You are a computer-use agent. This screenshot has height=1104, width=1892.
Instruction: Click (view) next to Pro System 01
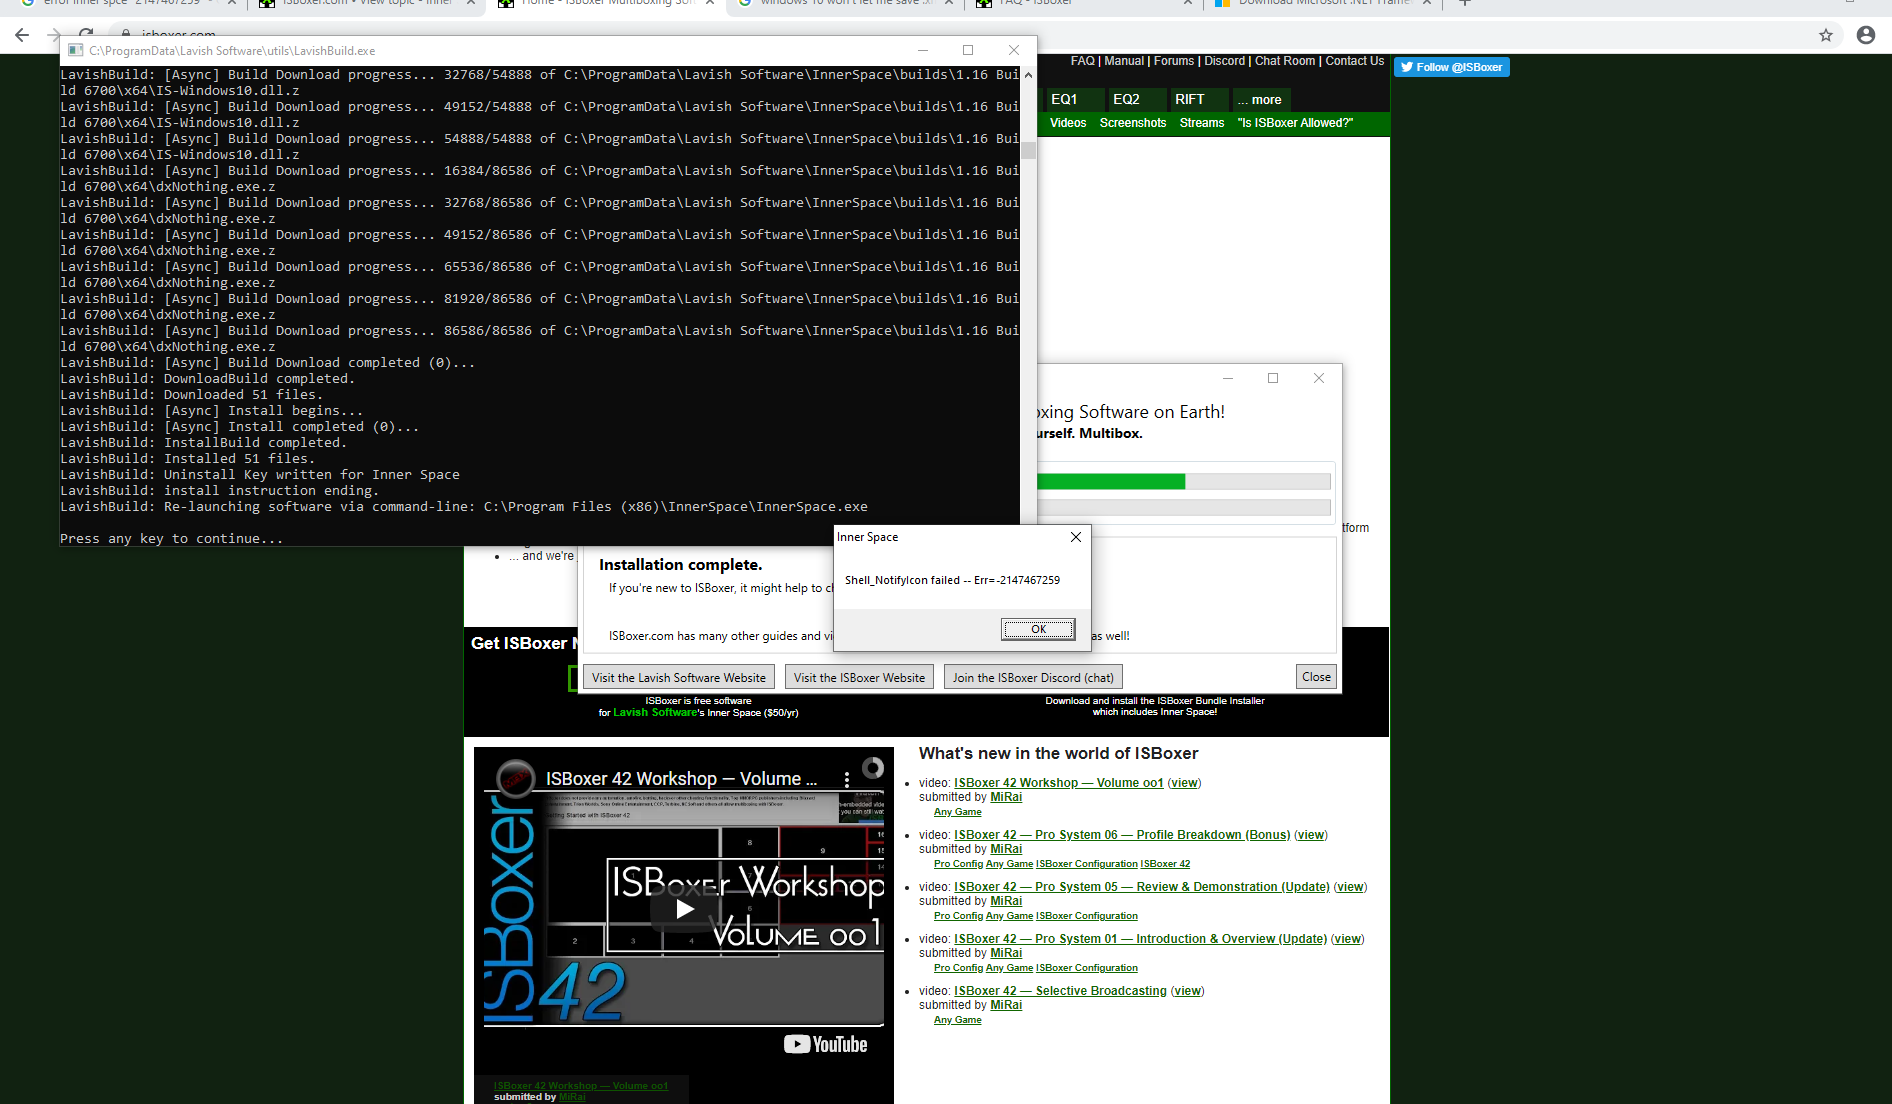point(1347,939)
